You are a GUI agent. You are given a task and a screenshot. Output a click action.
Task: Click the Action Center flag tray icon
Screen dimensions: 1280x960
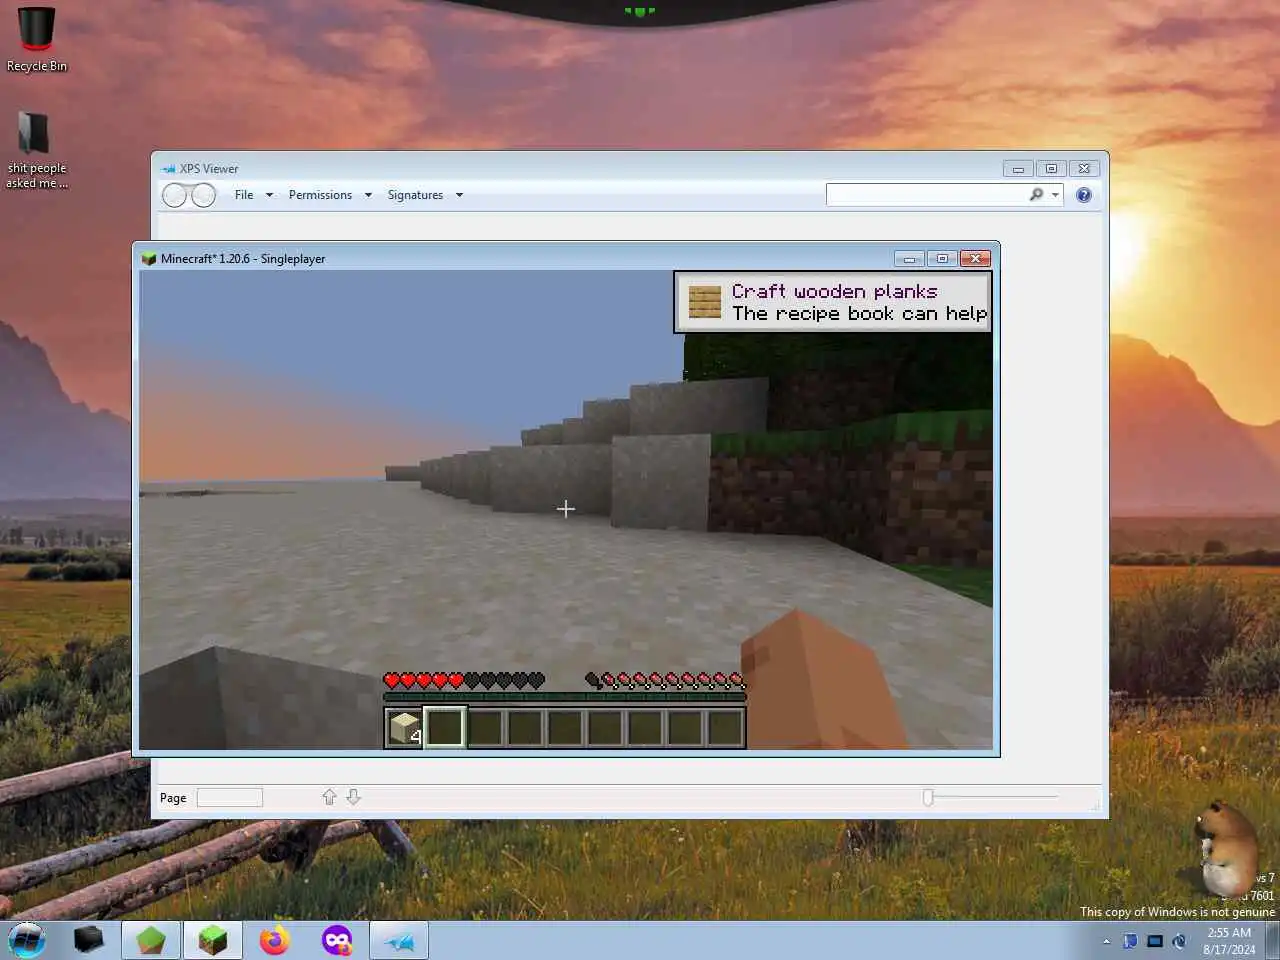click(x=1130, y=941)
